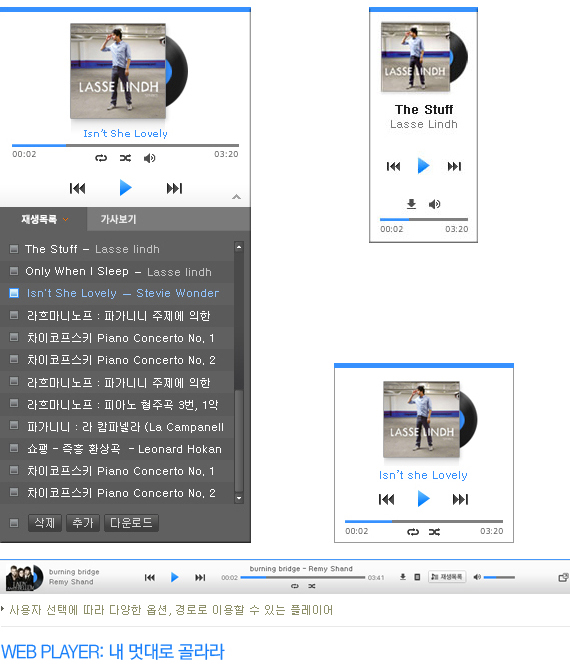
Task: Previous track in the burning bridge bar player
Action: [x=150, y=577]
